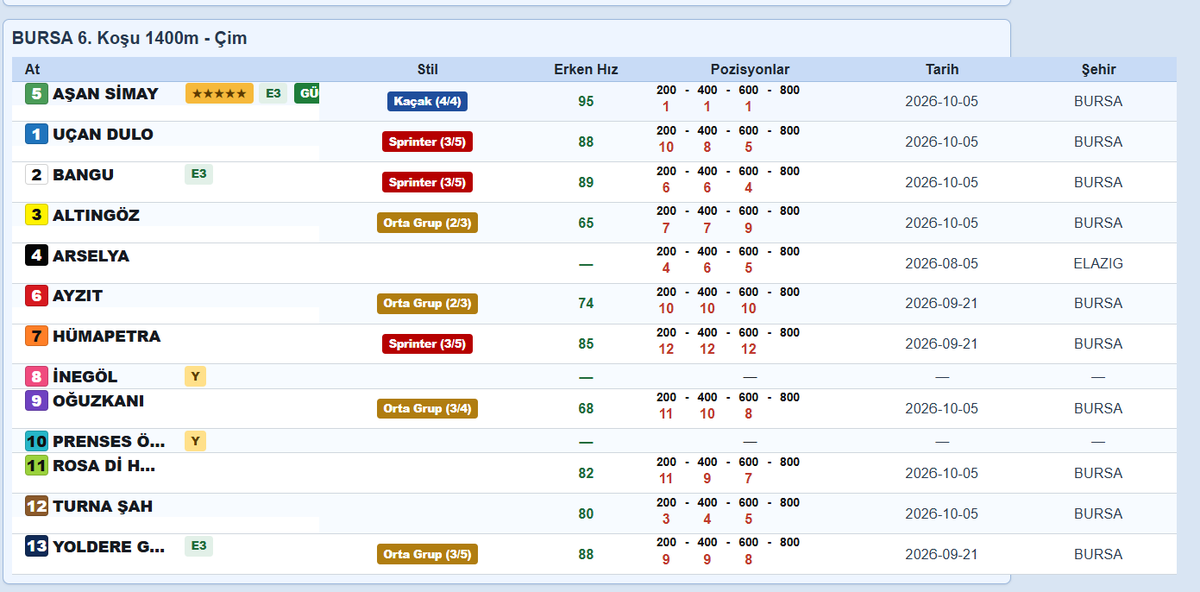1200x592 pixels.
Task: Click Orta Grup (2/3) badge for ALTINGÖZ
Action: click(427, 223)
